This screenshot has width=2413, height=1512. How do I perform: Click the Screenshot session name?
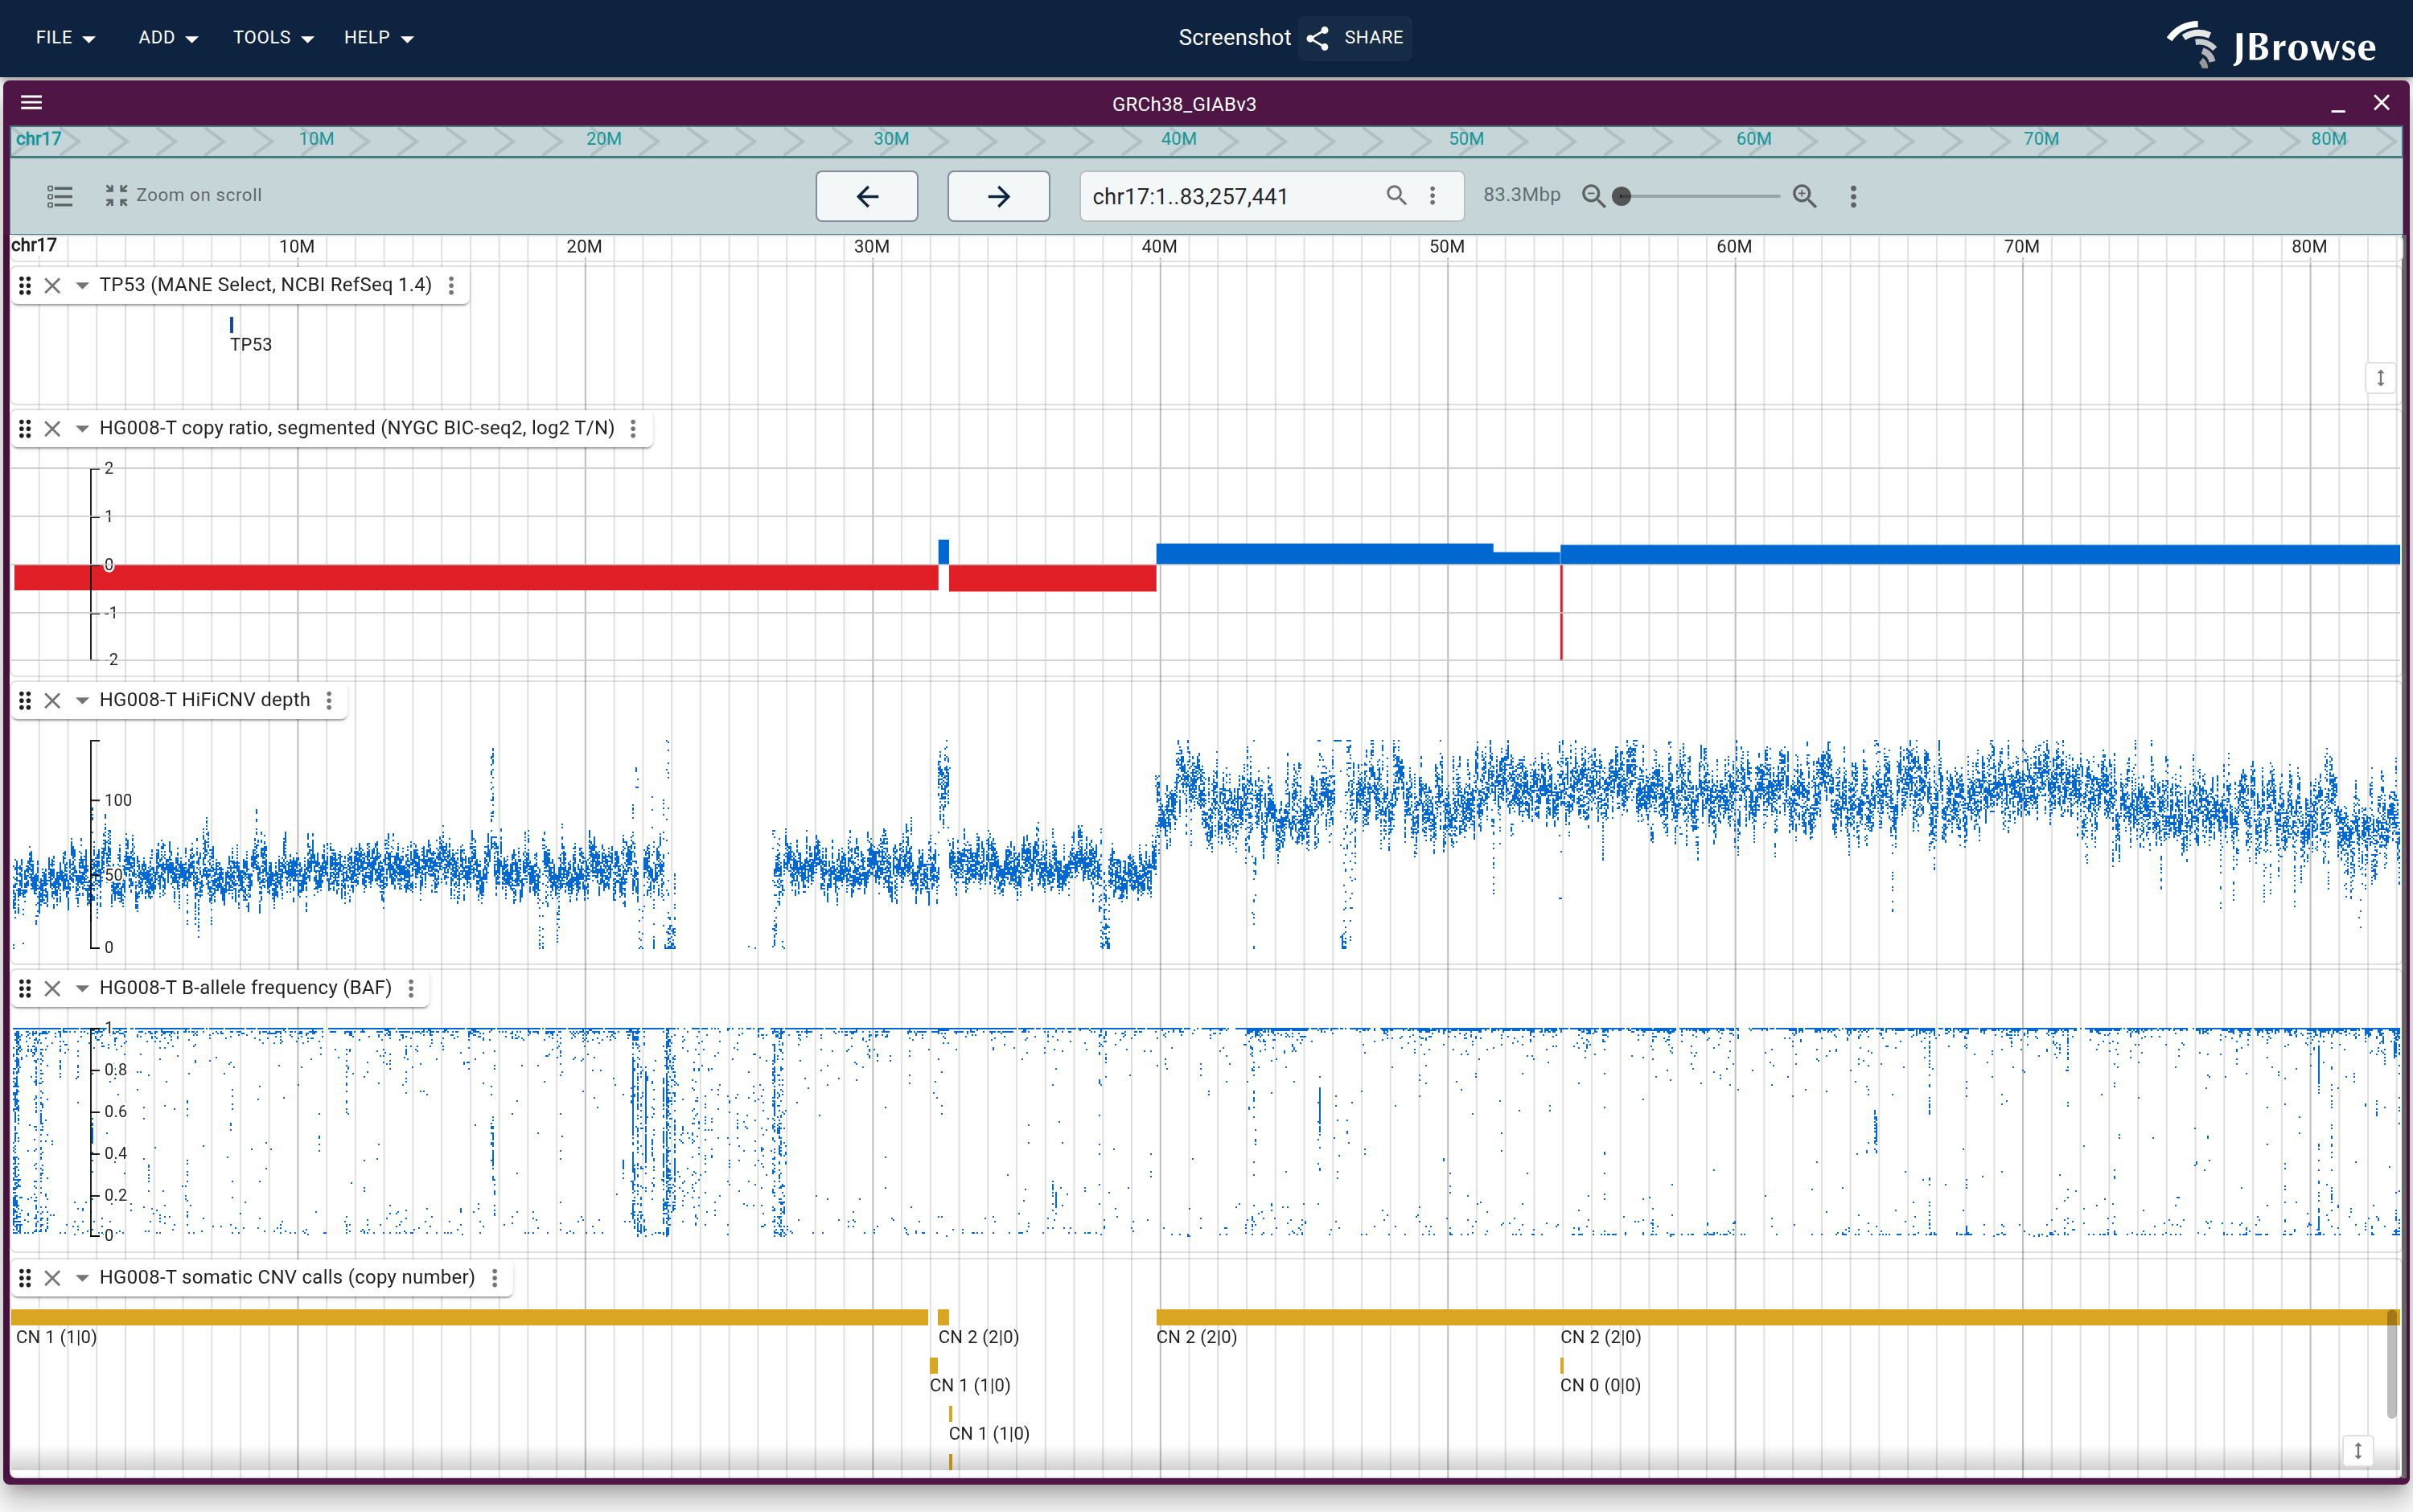click(x=1234, y=38)
